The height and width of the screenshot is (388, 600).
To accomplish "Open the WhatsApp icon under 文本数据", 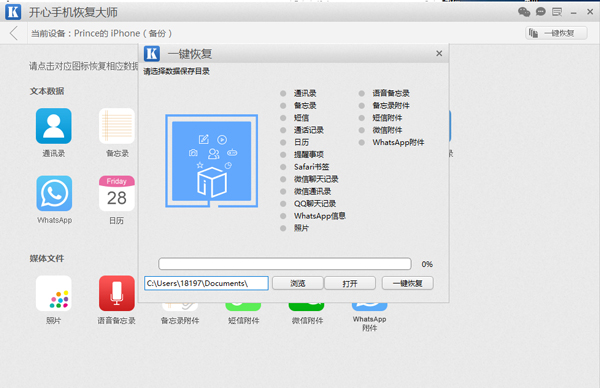I will (54, 193).
